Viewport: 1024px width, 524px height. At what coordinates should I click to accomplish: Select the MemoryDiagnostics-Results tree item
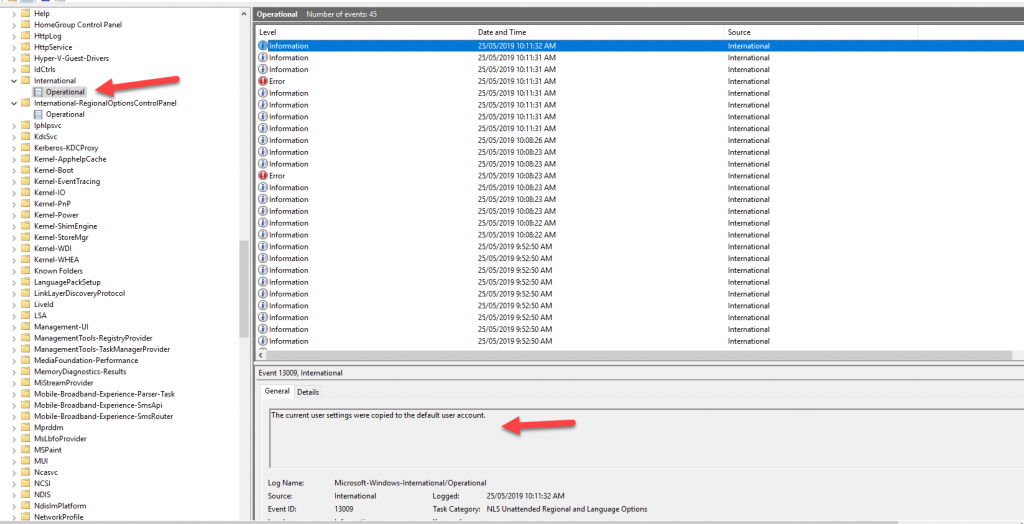(x=80, y=372)
